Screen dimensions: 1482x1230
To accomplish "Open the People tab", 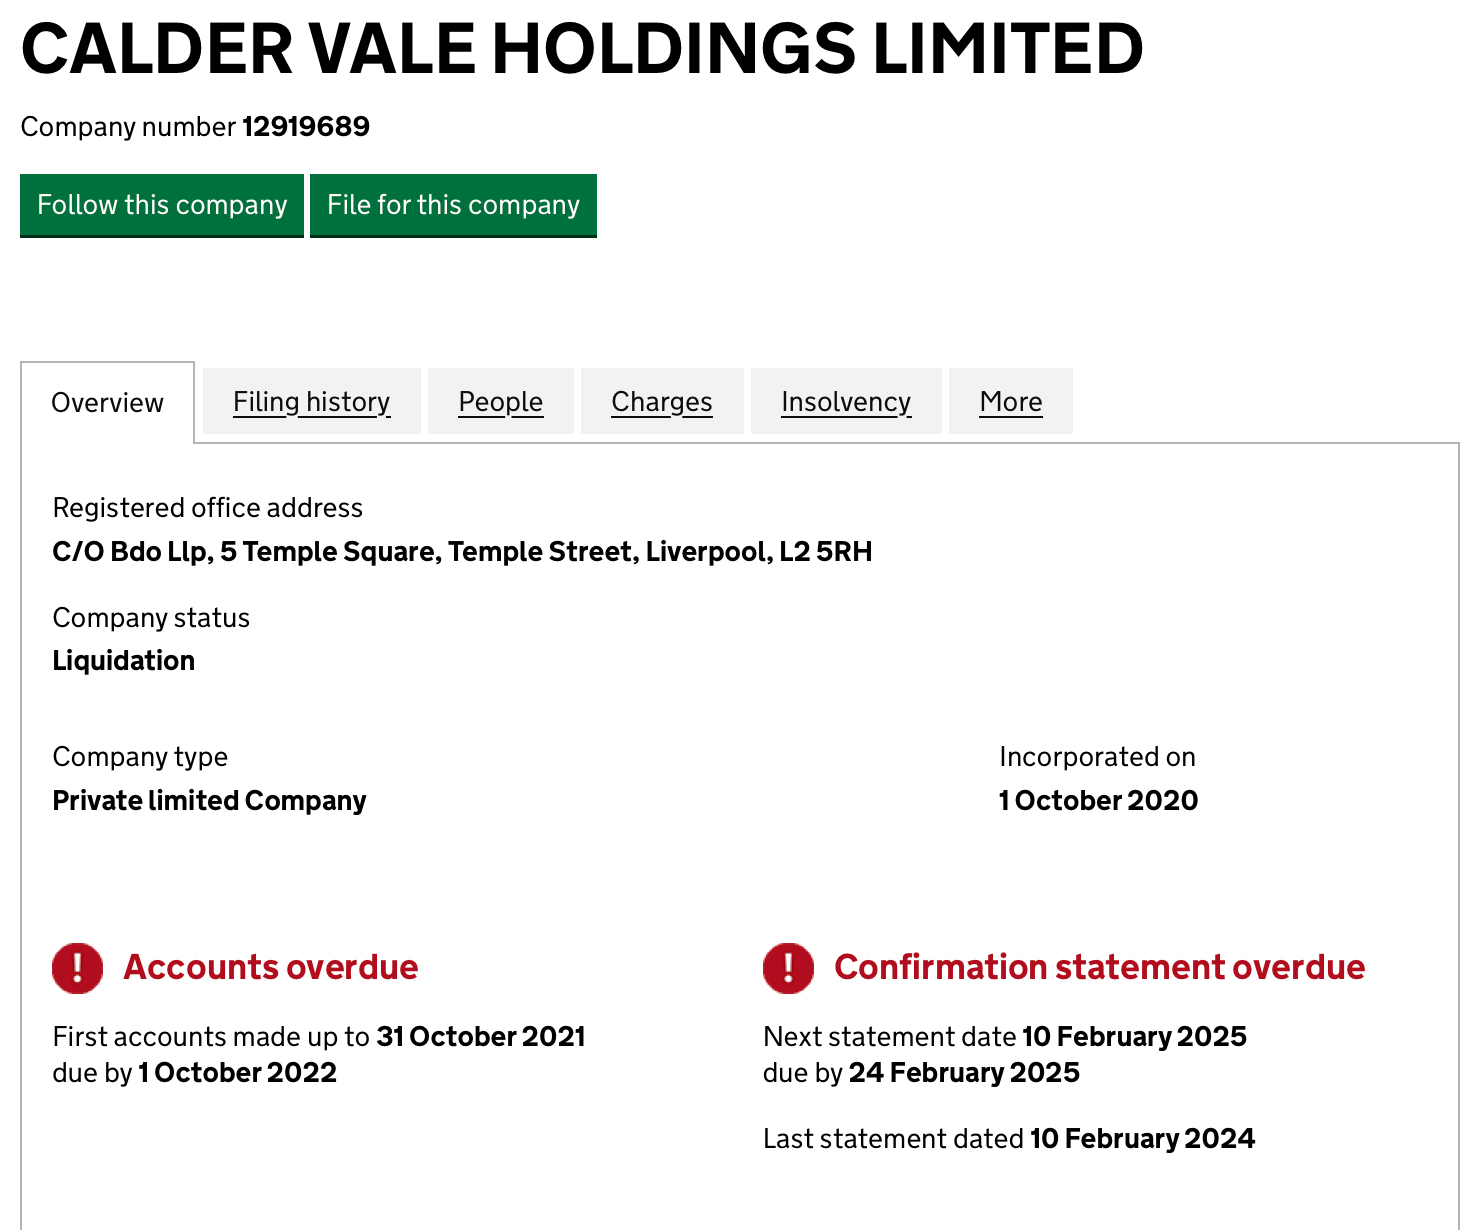I will (x=500, y=402).
